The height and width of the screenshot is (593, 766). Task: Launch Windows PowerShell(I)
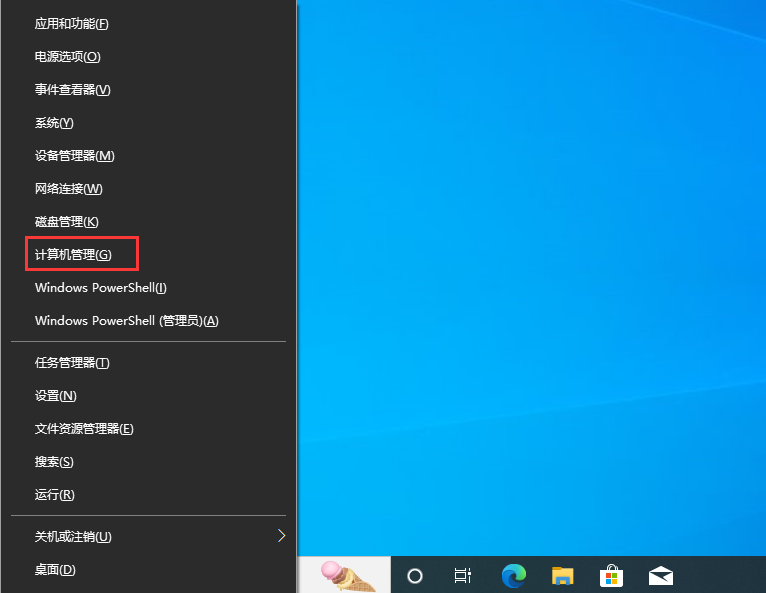point(148,288)
